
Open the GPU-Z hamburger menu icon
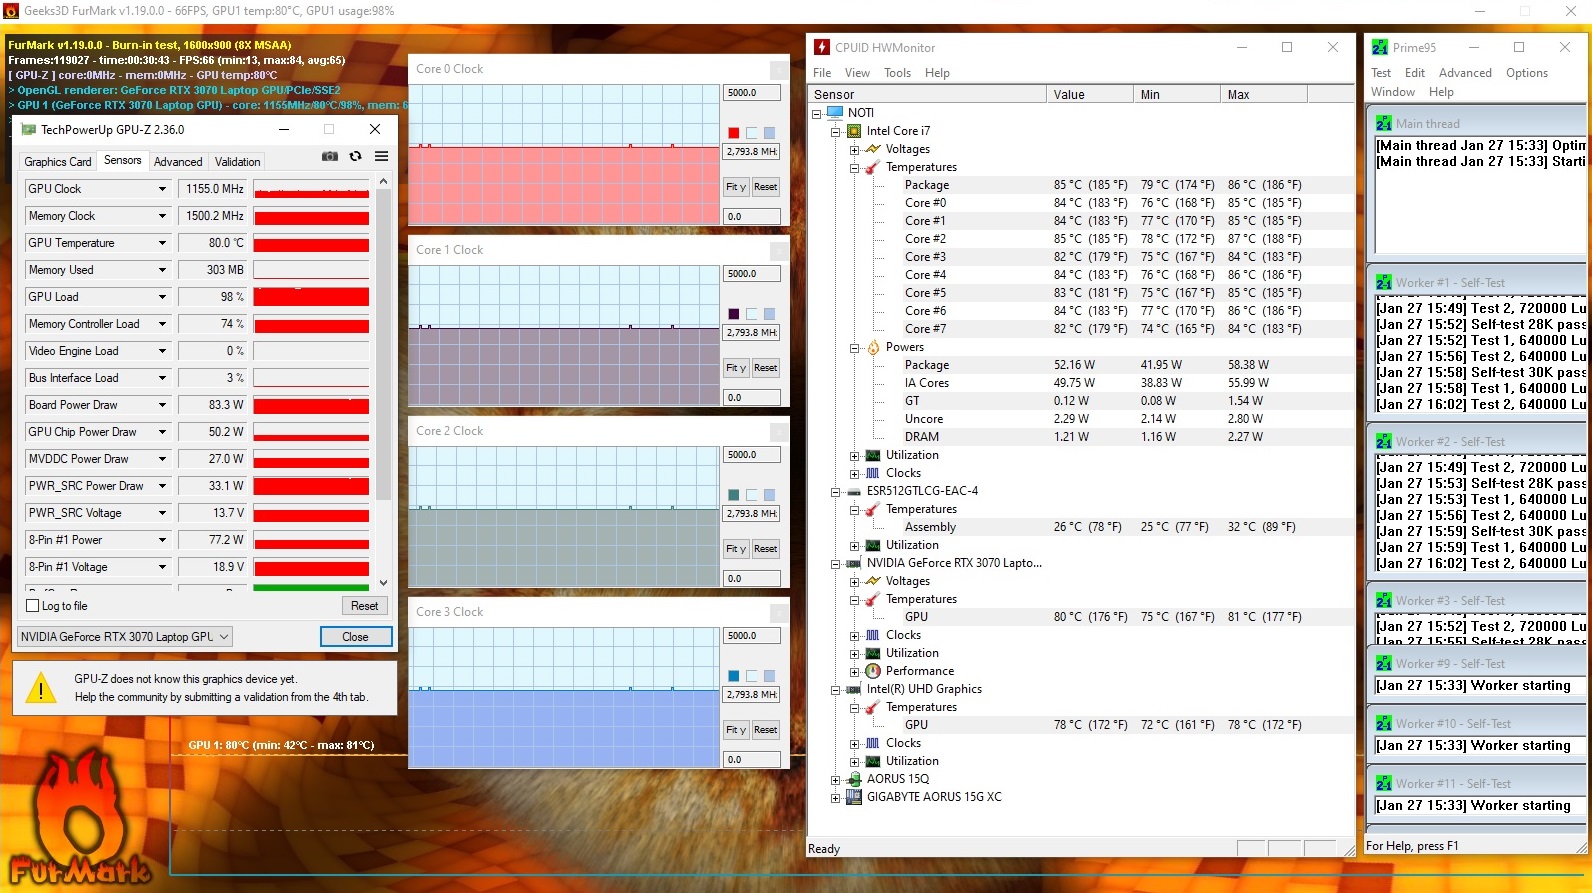(x=381, y=157)
